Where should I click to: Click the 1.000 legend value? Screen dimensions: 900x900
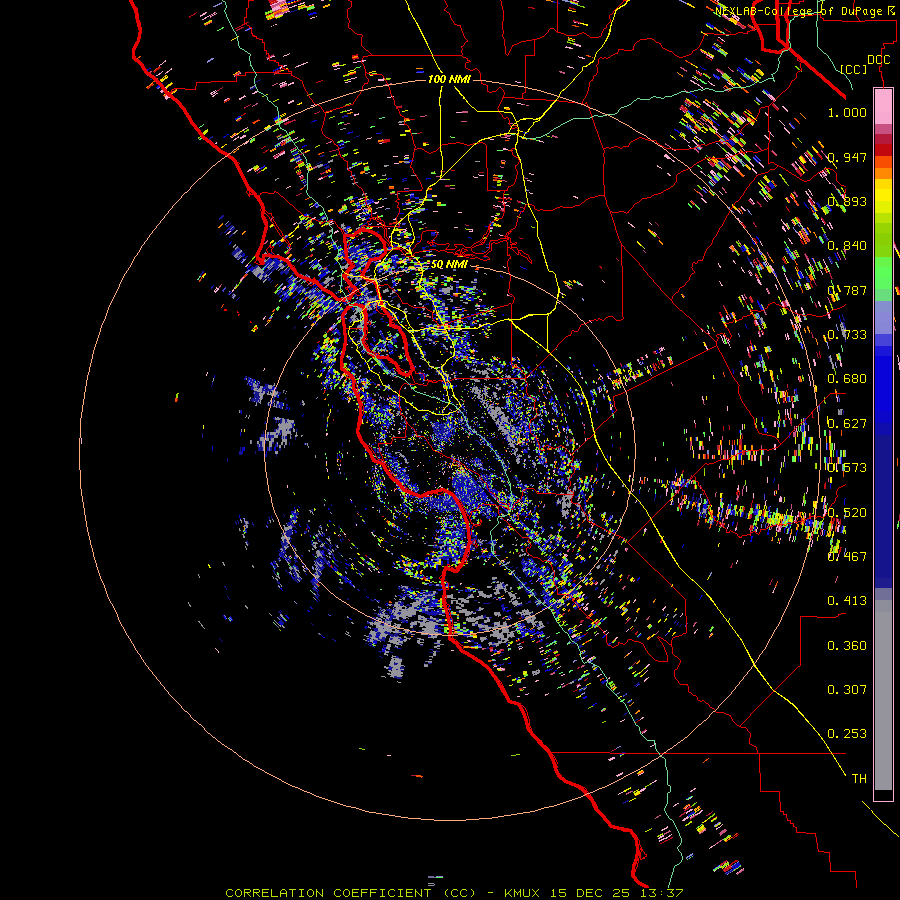tap(847, 112)
